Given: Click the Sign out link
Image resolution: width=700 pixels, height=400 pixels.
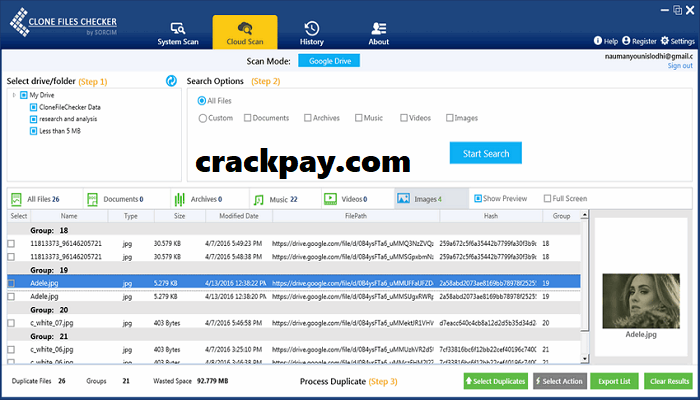Looking at the screenshot, I should 680,66.
